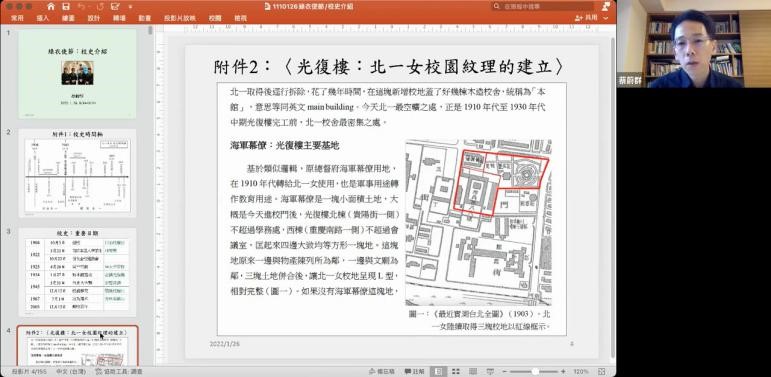Select slide 1 thumbnail 綠衣使節
Screen dimensions: 771x377
pos(78,73)
